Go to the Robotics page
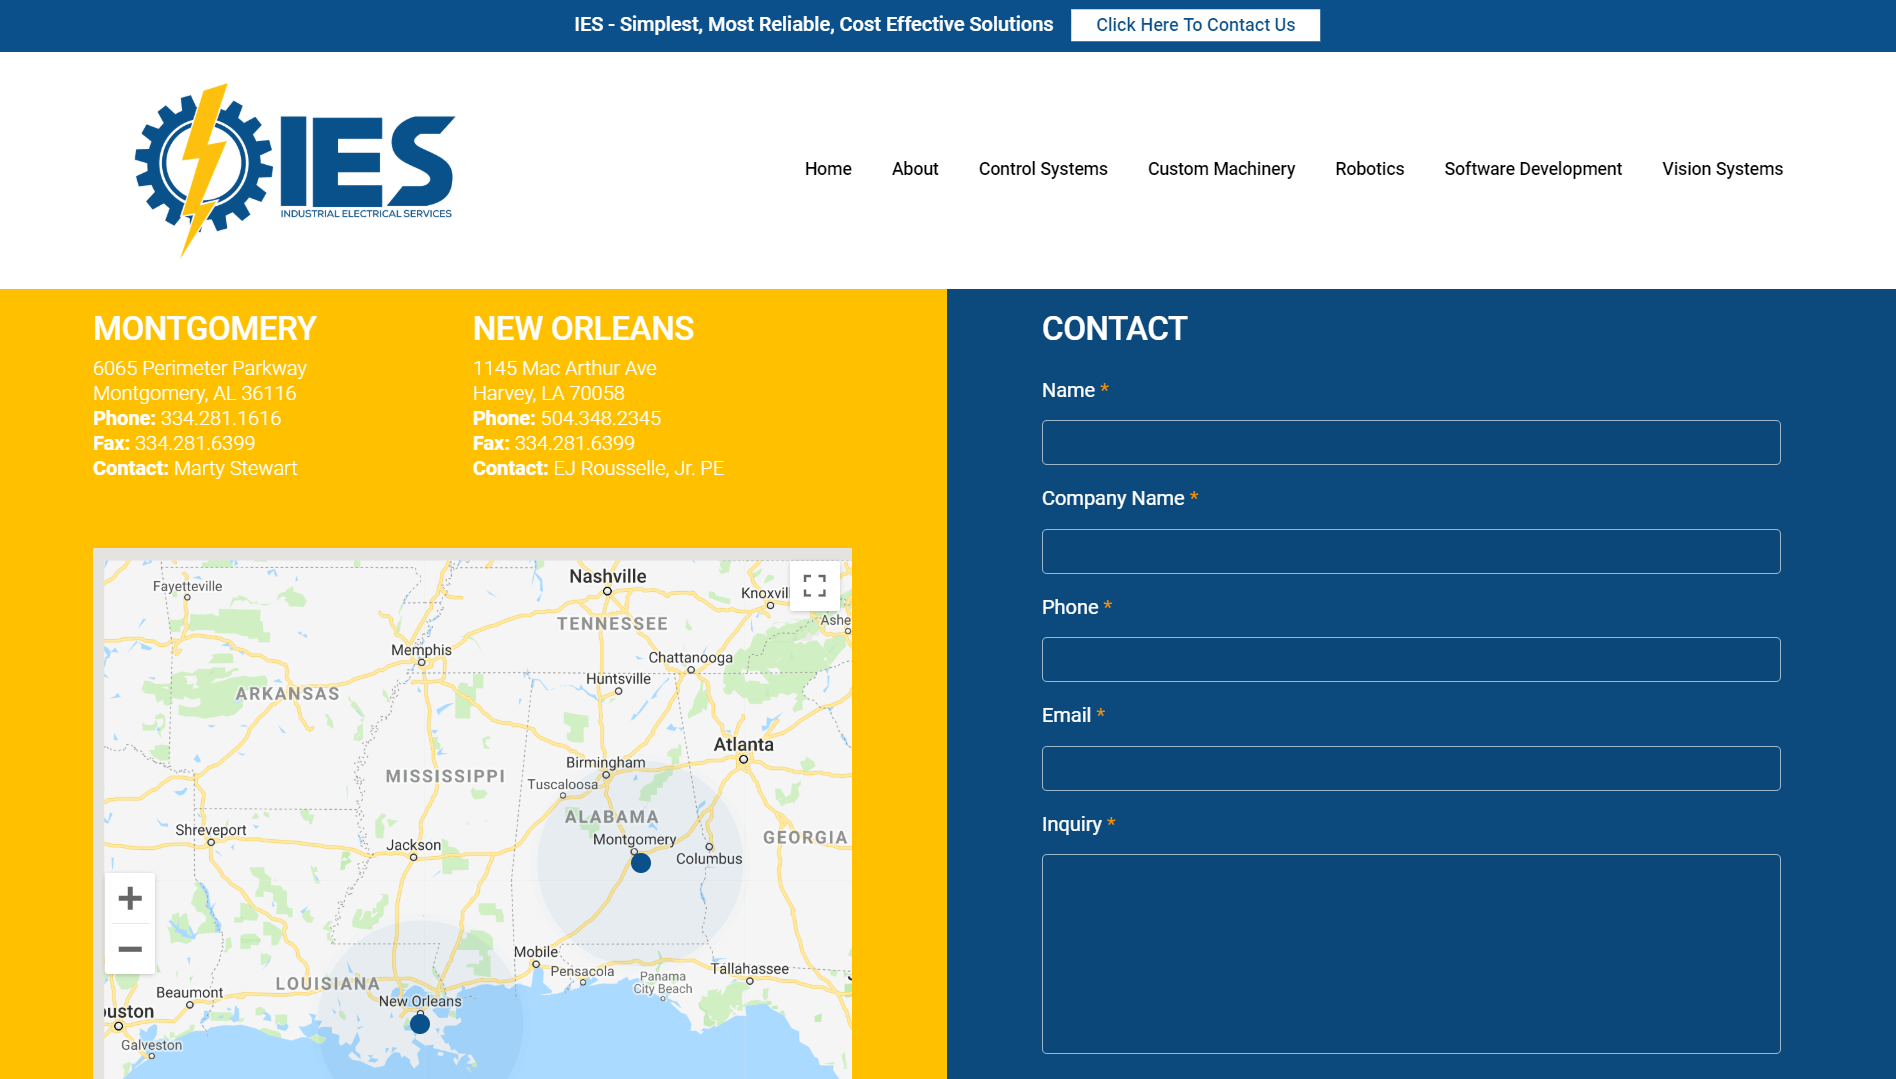 click(x=1369, y=169)
